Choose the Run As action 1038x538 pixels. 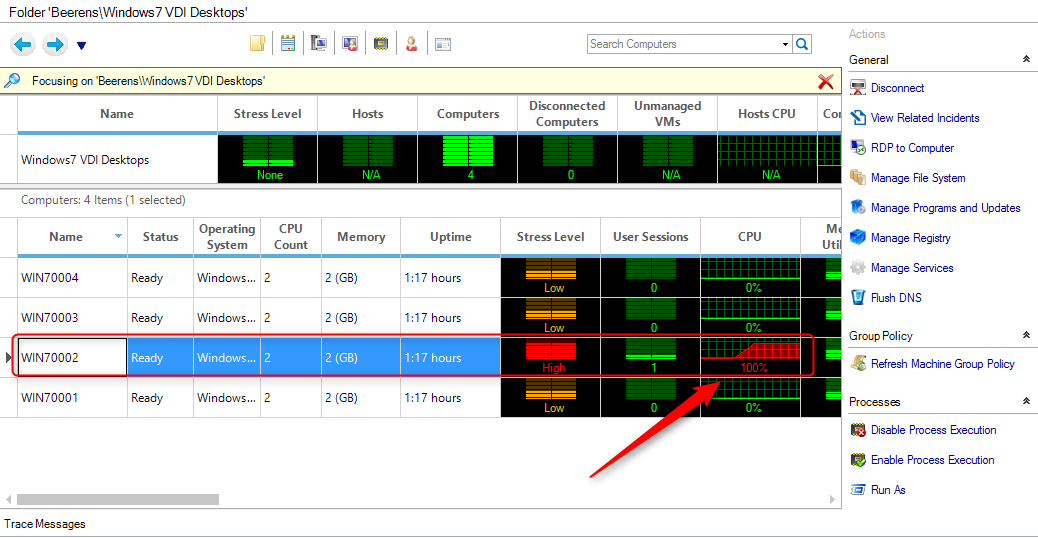(888, 490)
